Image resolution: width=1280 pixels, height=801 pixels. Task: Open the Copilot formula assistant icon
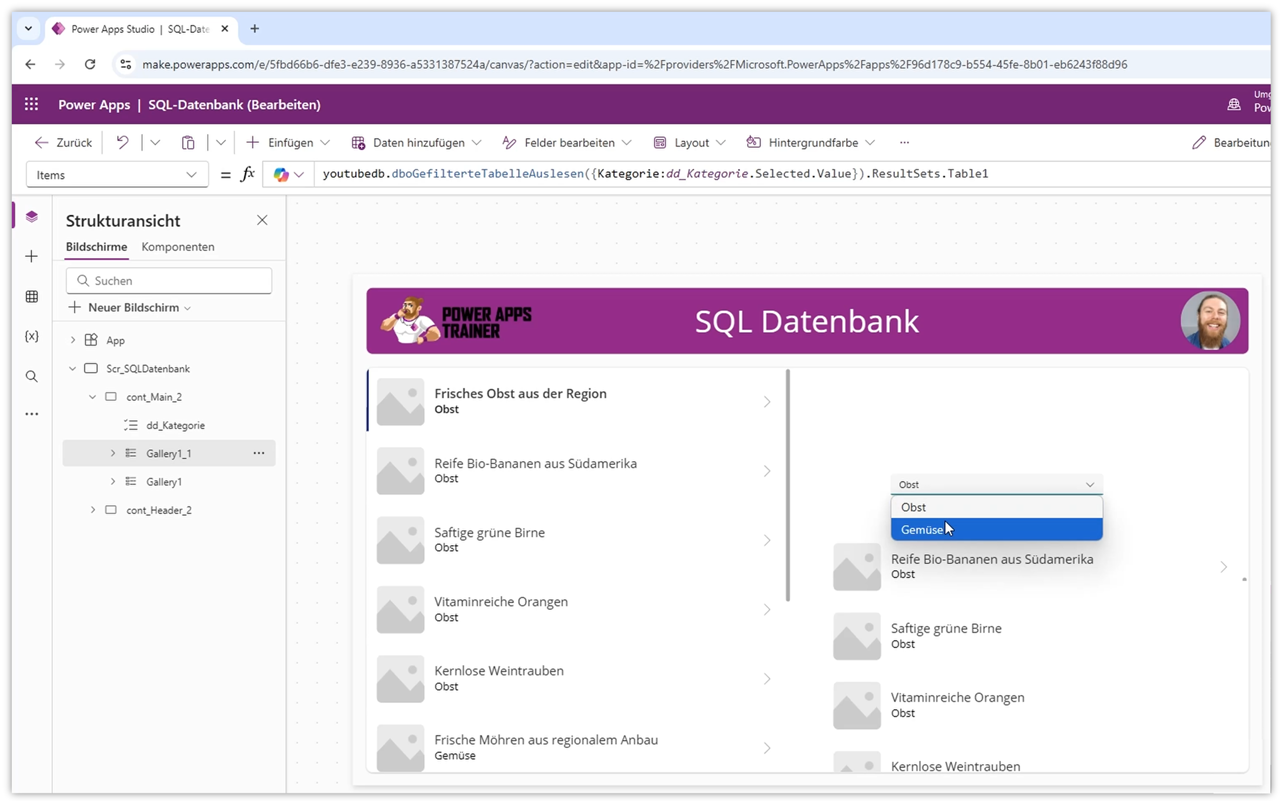(x=281, y=174)
